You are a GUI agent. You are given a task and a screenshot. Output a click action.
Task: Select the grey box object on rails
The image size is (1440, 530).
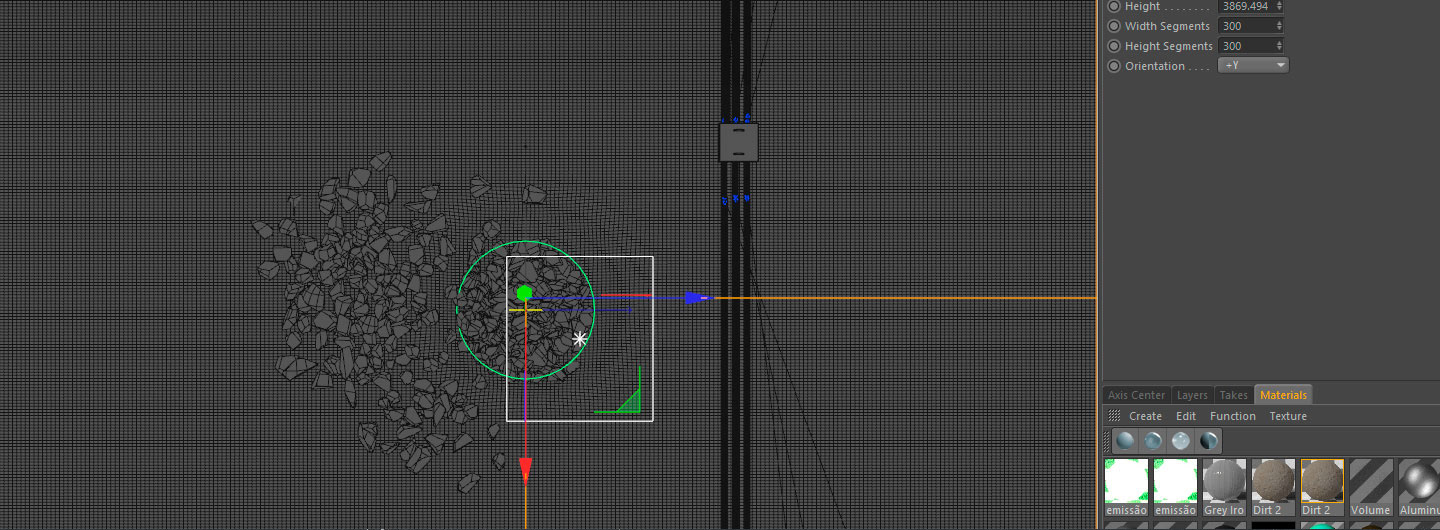pos(739,142)
